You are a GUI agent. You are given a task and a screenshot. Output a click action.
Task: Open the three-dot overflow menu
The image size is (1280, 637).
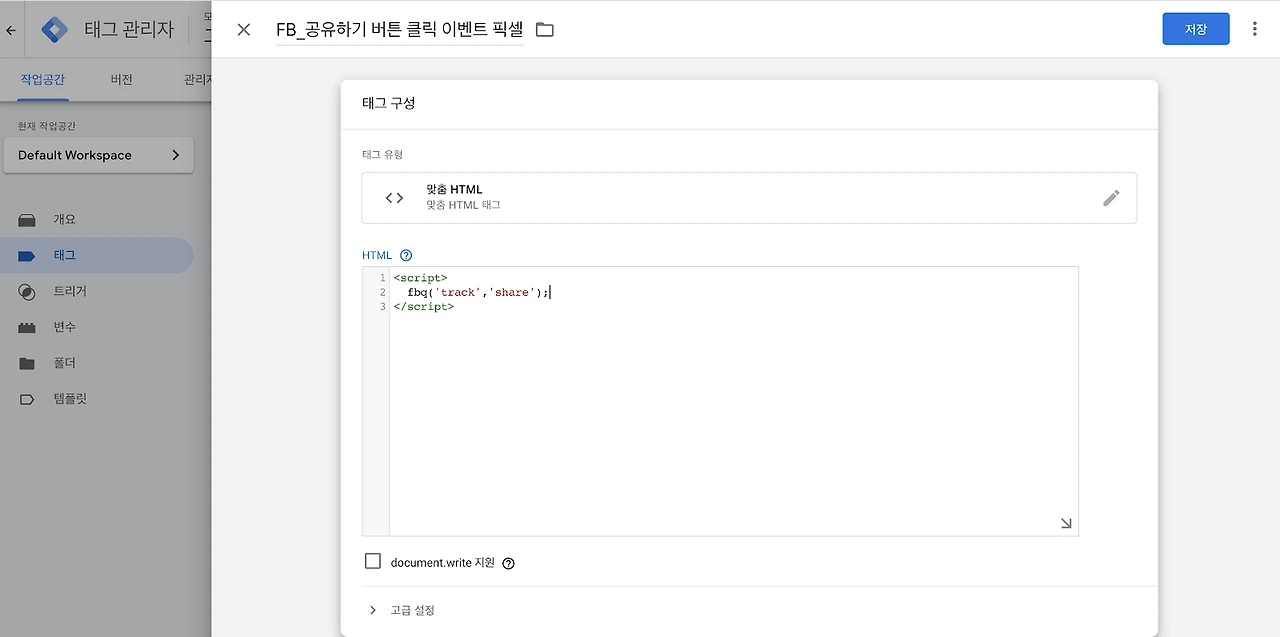tap(1255, 29)
